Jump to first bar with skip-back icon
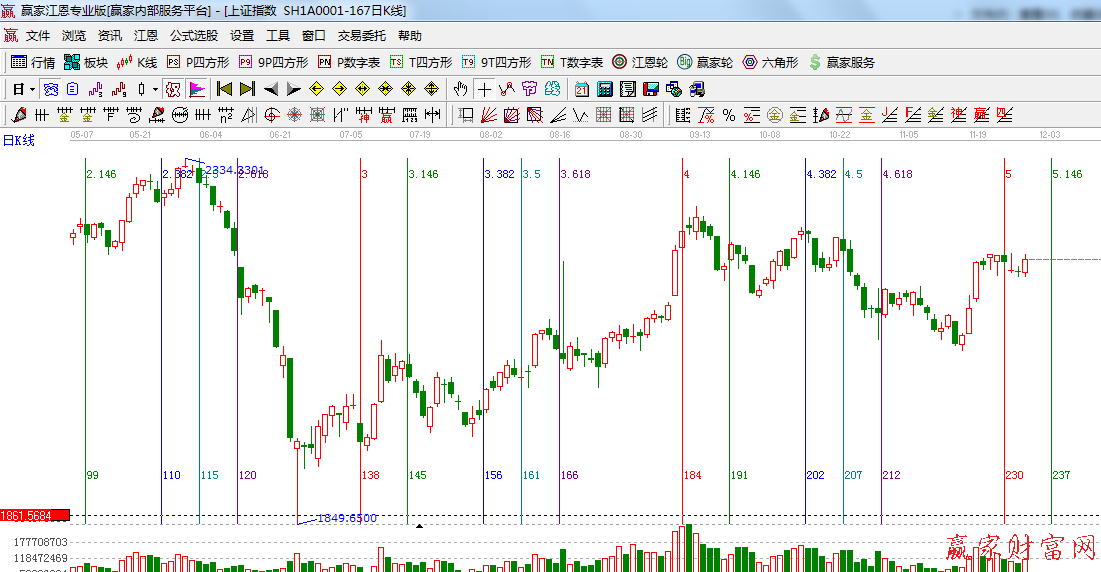This screenshot has width=1101, height=572. pyautogui.click(x=224, y=89)
